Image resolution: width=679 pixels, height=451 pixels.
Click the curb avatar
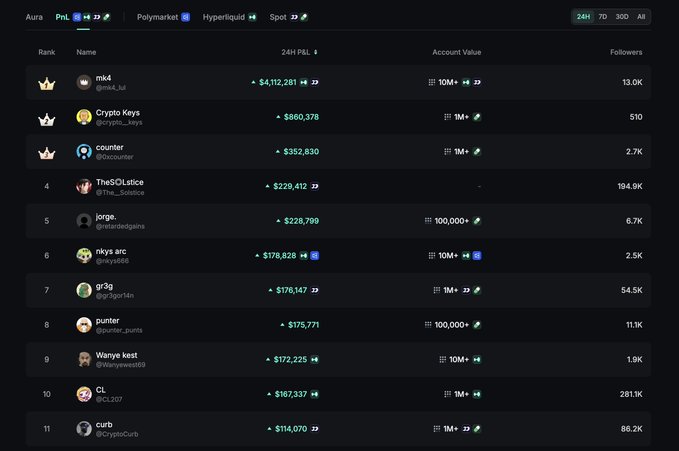click(84, 429)
